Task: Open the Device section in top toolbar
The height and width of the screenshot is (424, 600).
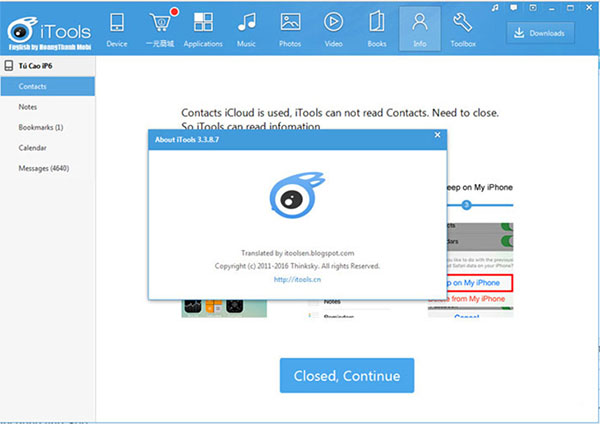Action: (x=117, y=27)
